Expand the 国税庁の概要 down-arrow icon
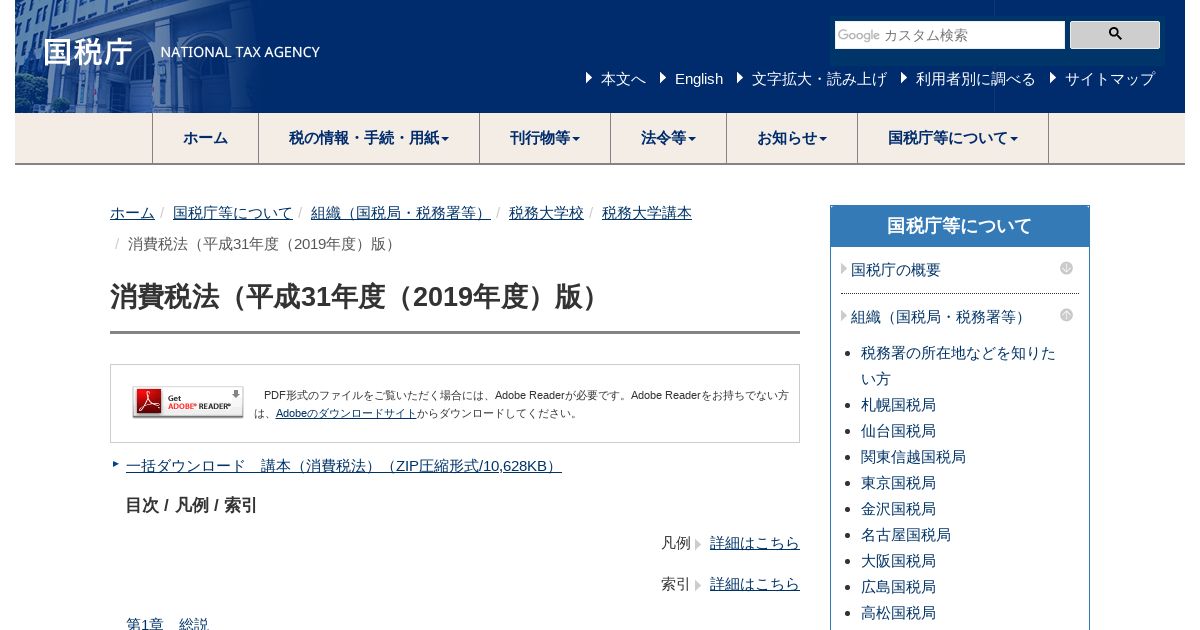This screenshot has height=630, width=1200. [x=1066, y=268]
